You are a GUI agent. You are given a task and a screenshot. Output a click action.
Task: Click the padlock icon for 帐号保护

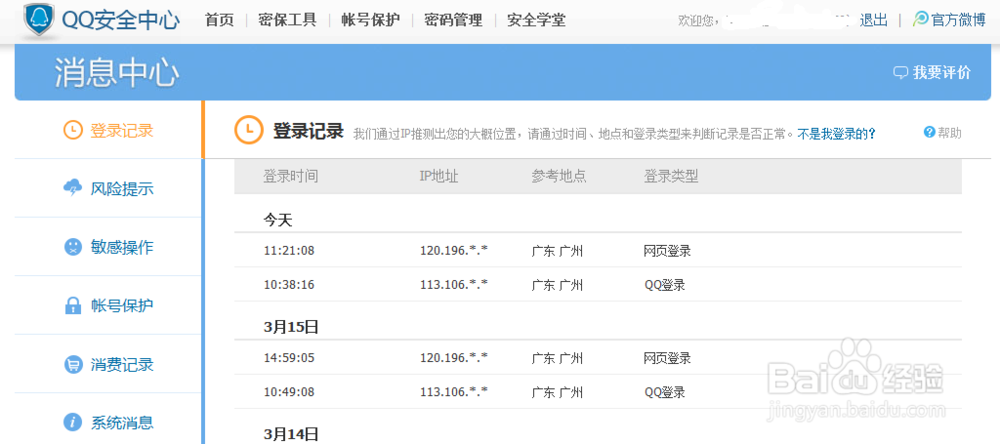[73, 306]
